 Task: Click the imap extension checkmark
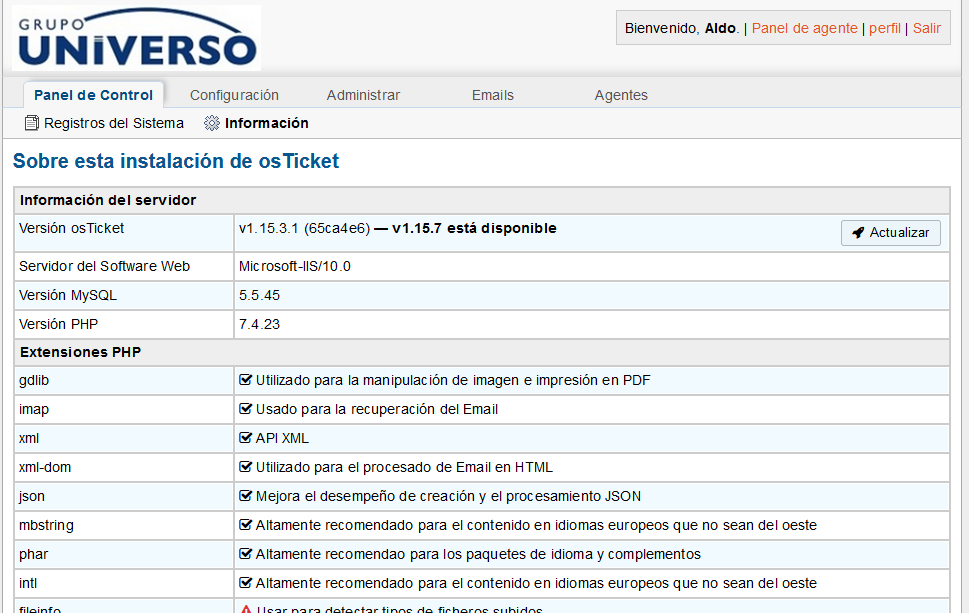coord(245,409)
